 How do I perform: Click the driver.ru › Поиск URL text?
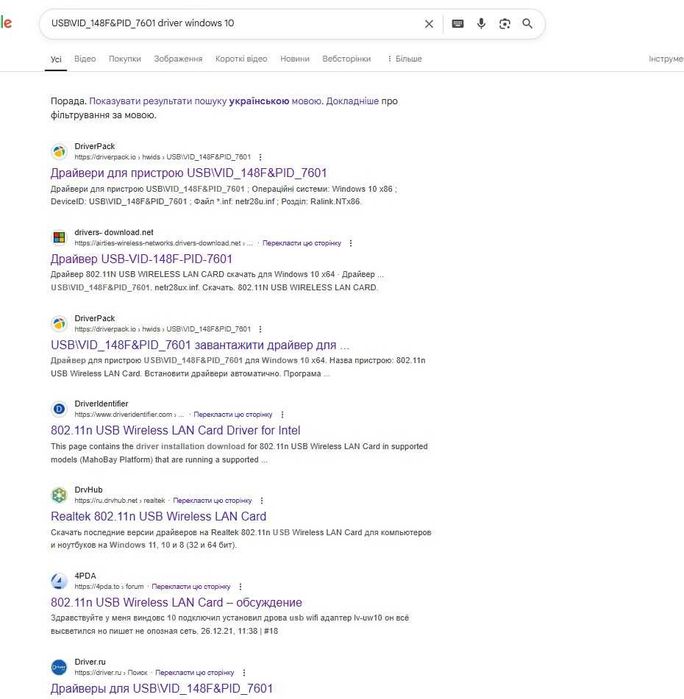[x=111, y=673]
